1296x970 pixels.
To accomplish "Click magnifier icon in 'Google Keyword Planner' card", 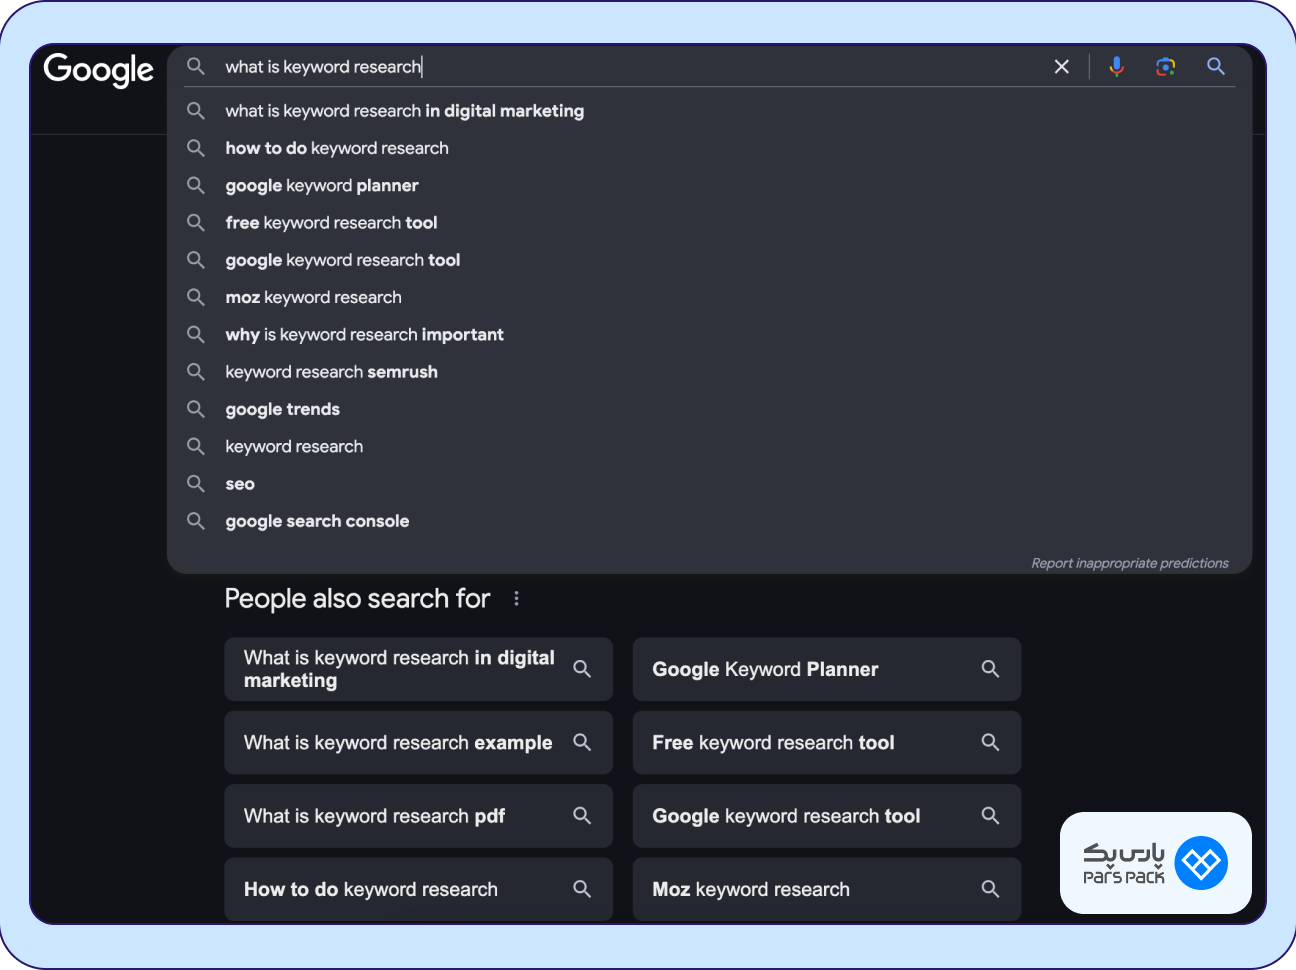I will (990, 669).
